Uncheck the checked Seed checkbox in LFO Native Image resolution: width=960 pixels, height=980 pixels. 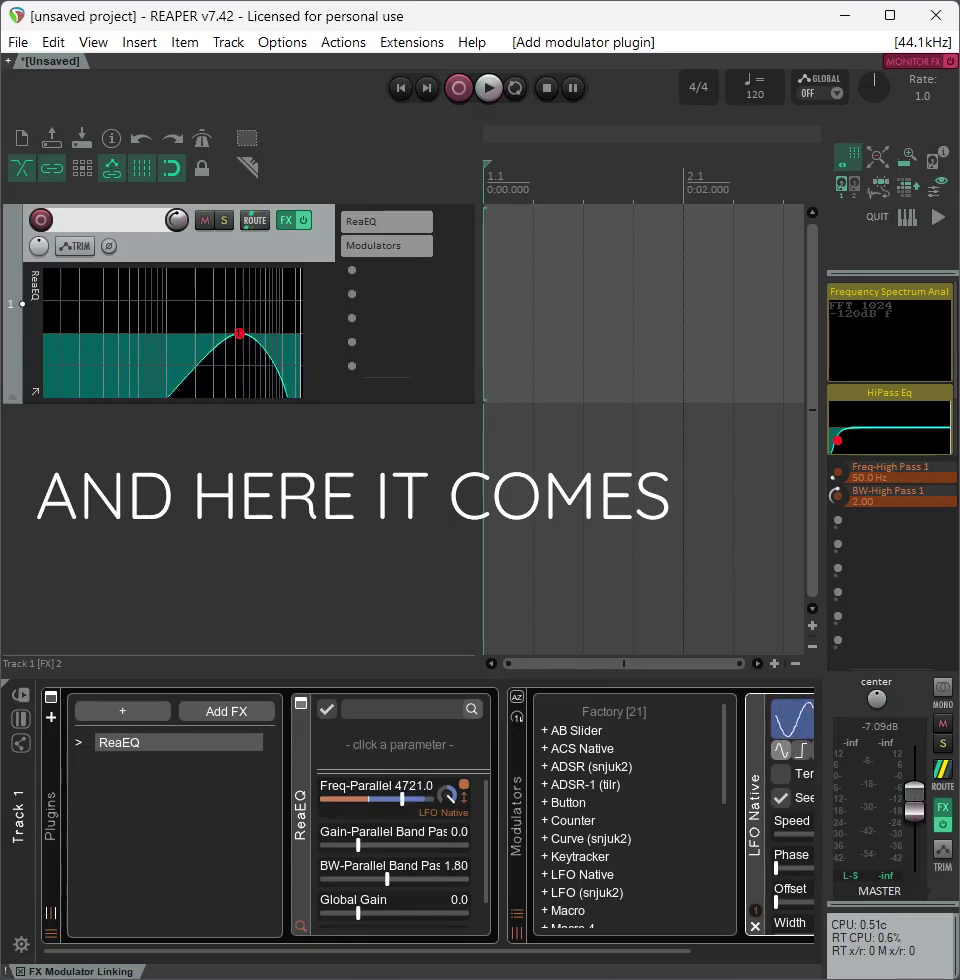tap(781, 798)
